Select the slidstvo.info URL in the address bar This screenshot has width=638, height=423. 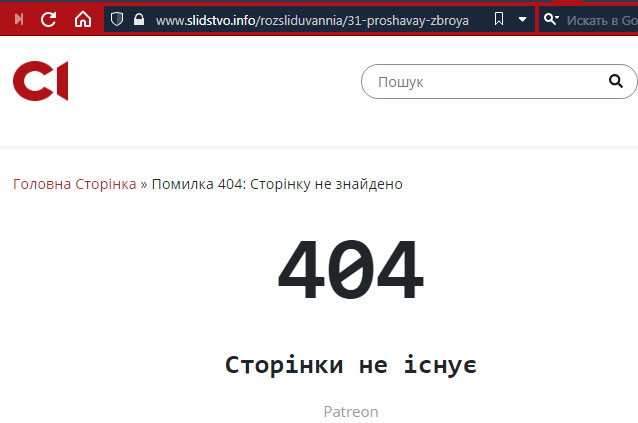click(312, 20)
